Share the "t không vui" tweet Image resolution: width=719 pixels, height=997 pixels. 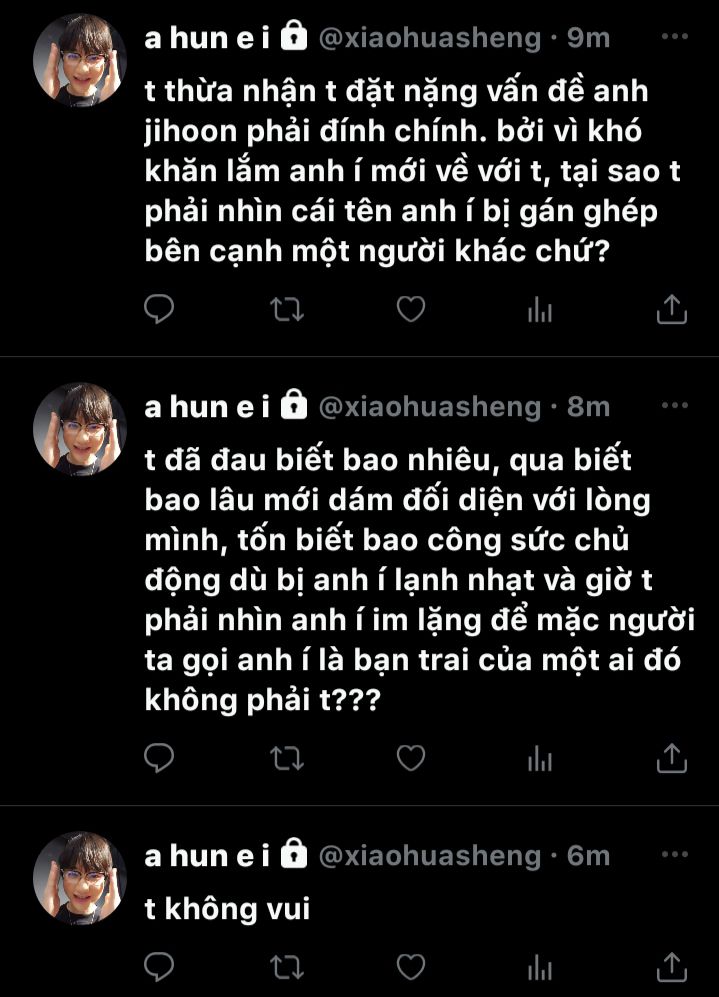671,967
